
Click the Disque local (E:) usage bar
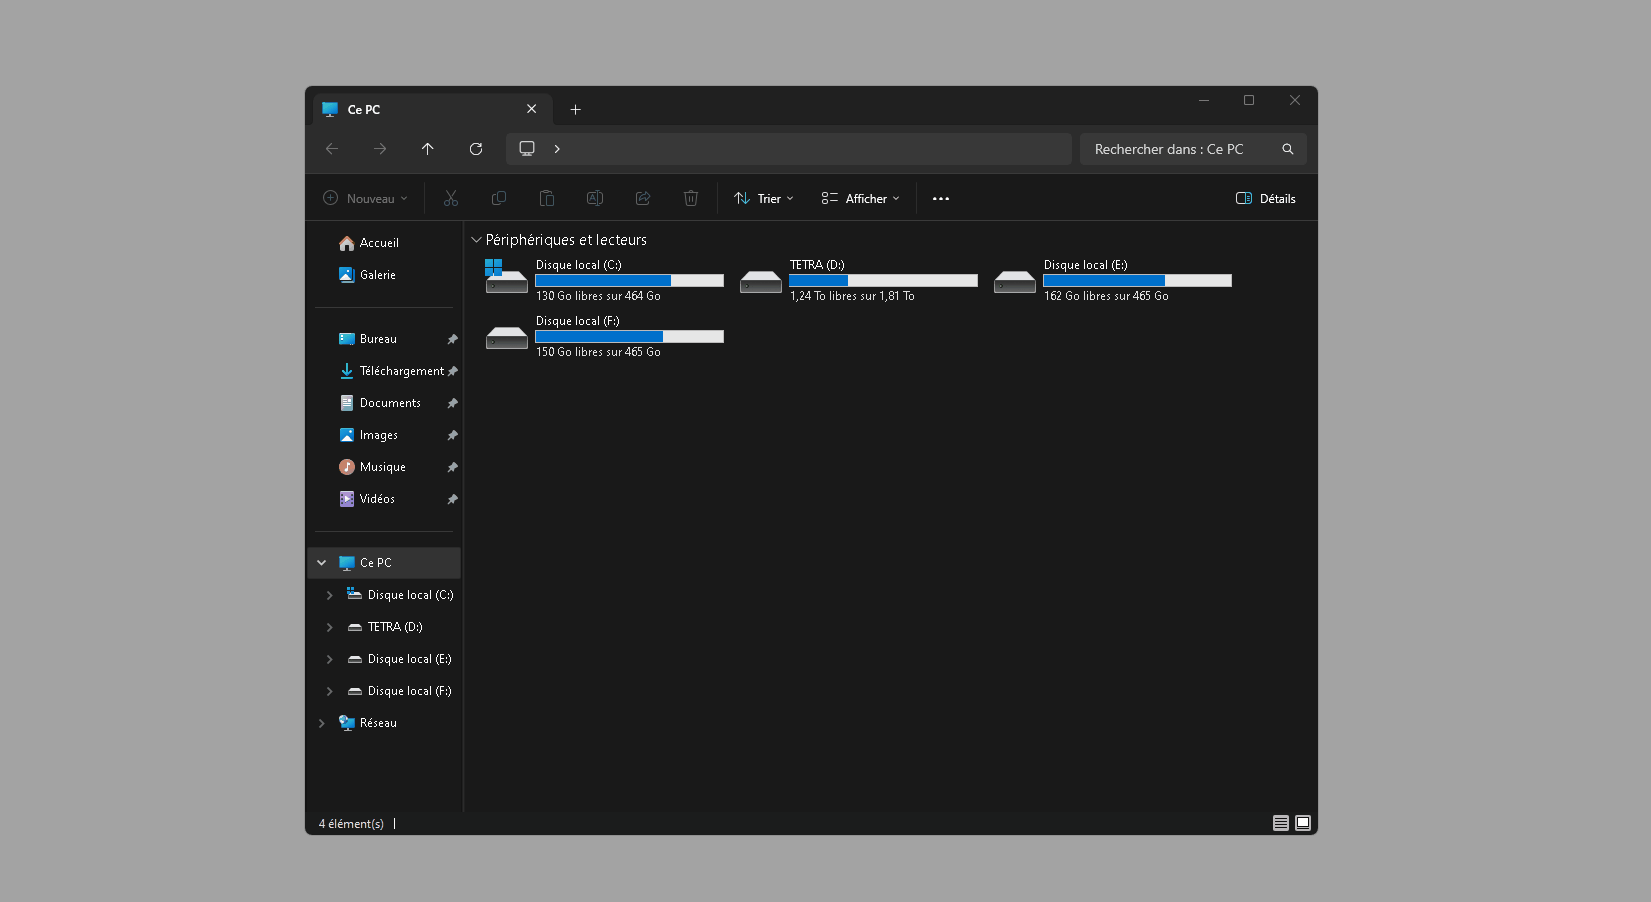pyautogui.click(x=1137, y=281)
